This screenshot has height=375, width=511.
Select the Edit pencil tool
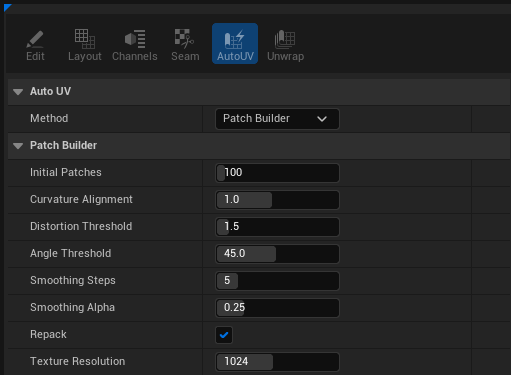(x=35, y=44)
